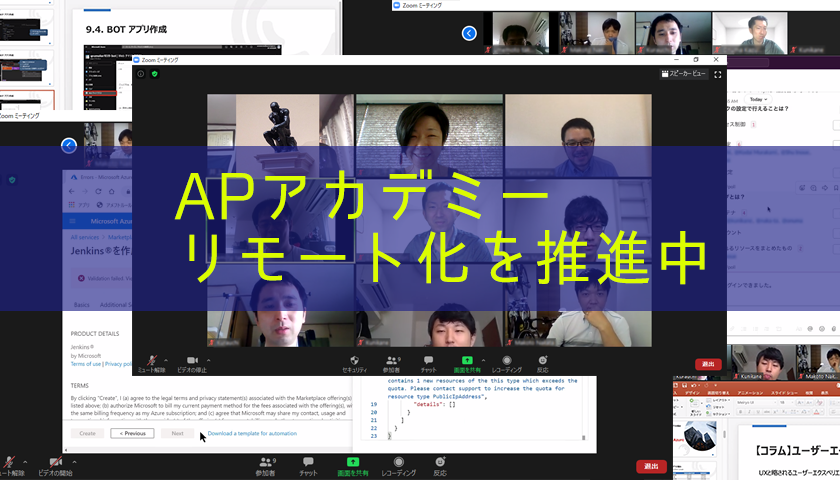Expand video options caret beside the stop video button
Image resolution: width=840 pixels, height=480 pixels.
tap(209, 358)
